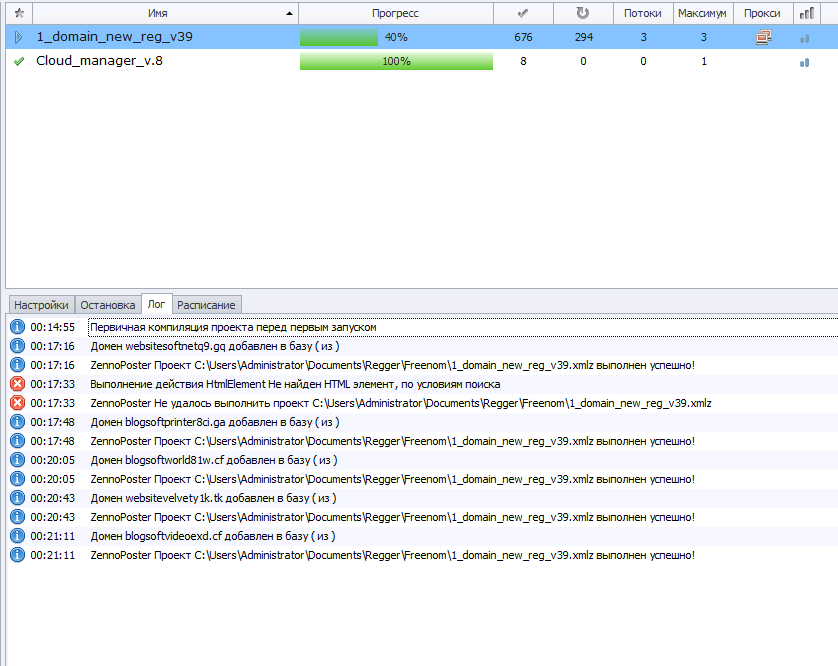Select 'Не удалось выполнить проект' error message

pyautogui.click(x=401, y=403)
